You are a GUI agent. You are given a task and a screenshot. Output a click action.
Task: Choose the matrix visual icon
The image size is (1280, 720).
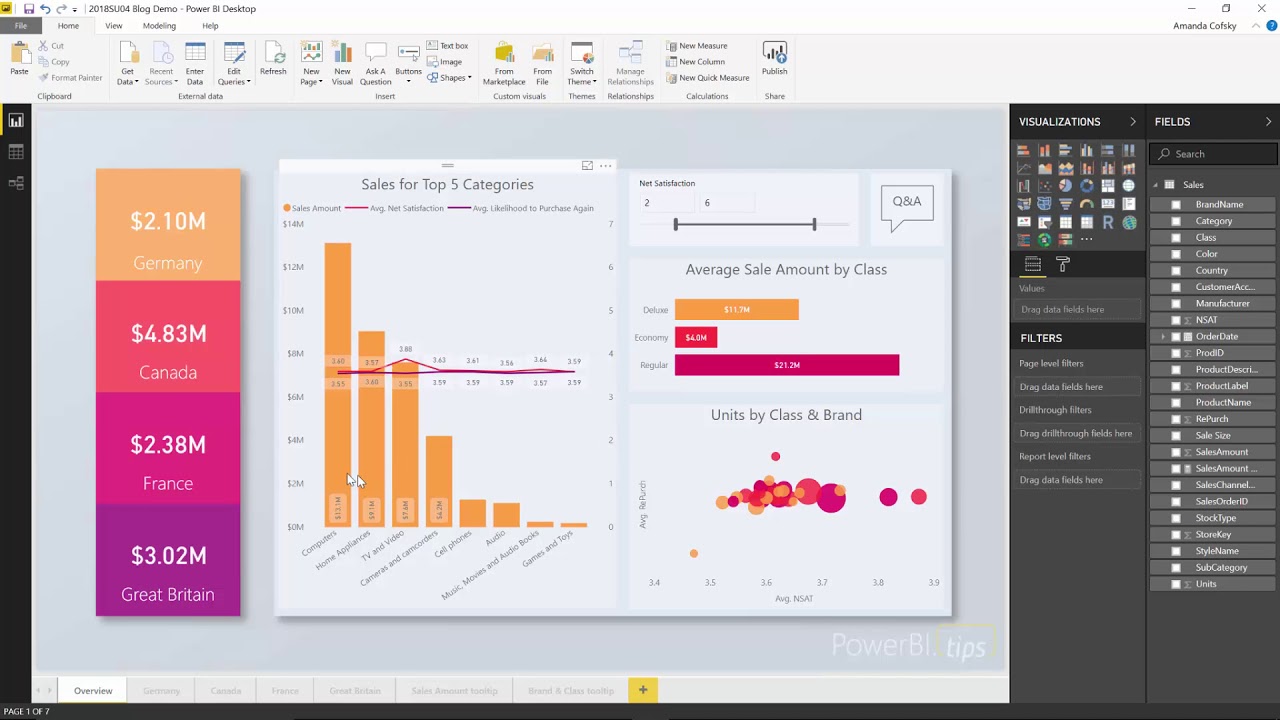click(1087, 222)
